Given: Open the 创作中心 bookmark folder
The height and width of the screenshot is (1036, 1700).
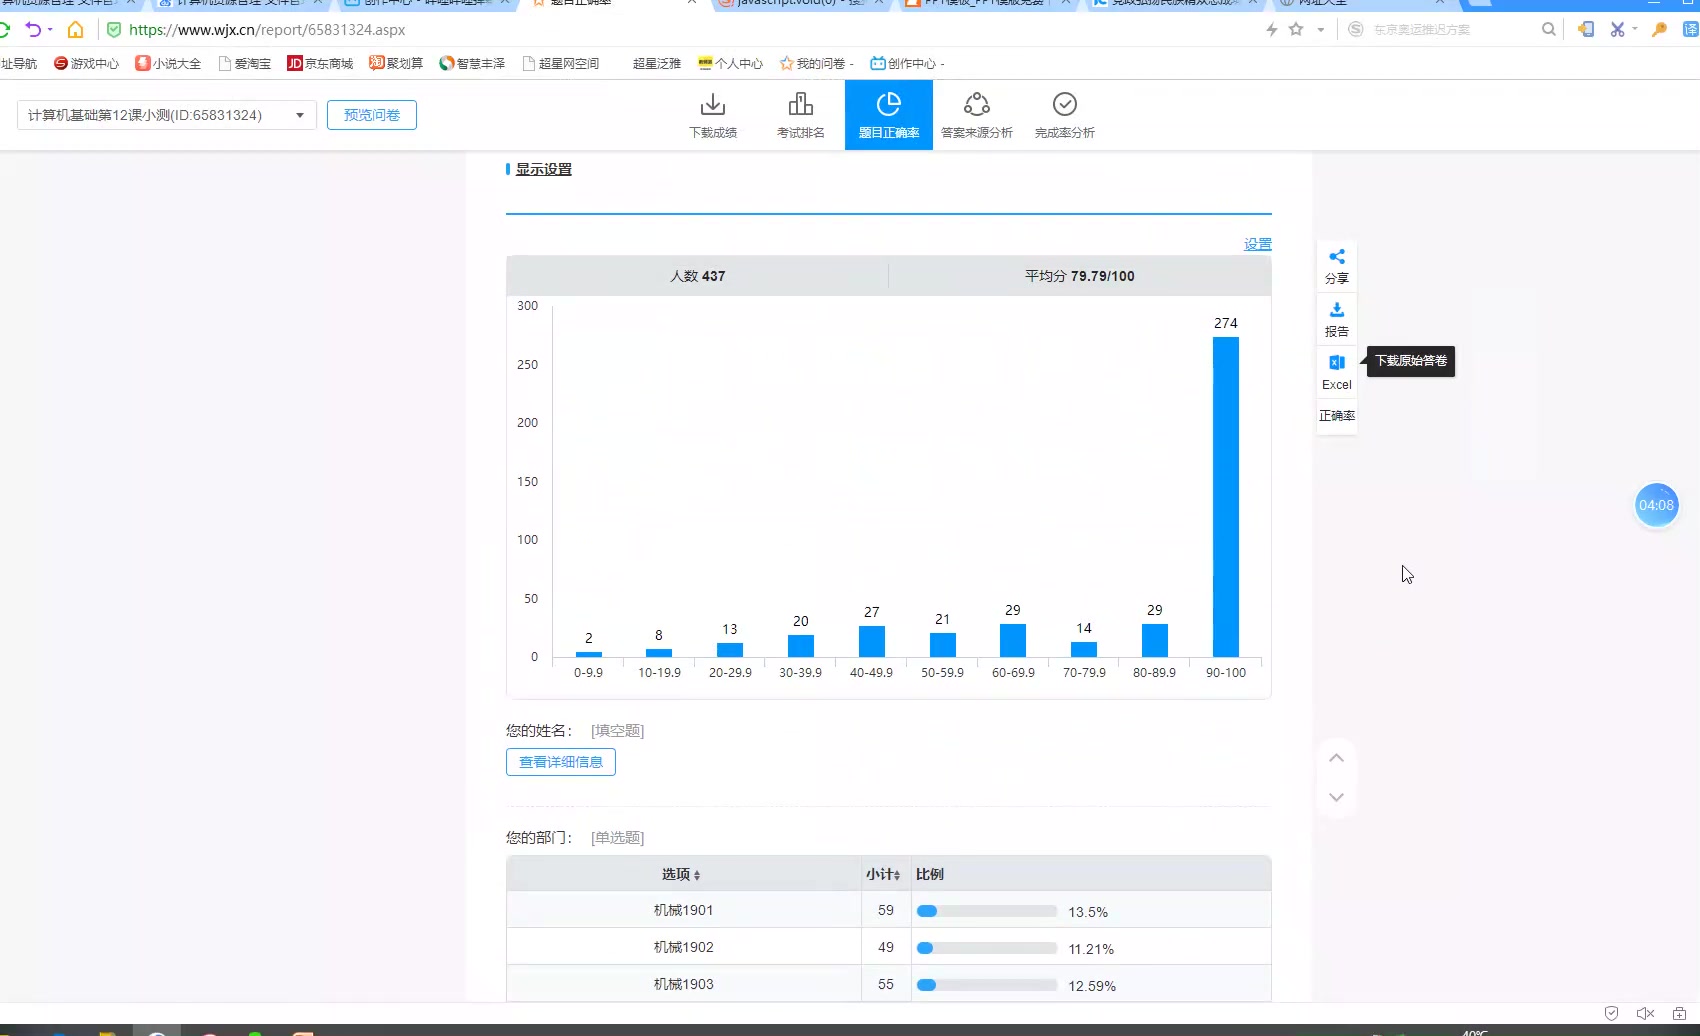Looking at the screenshot, I should pos(907,63).
